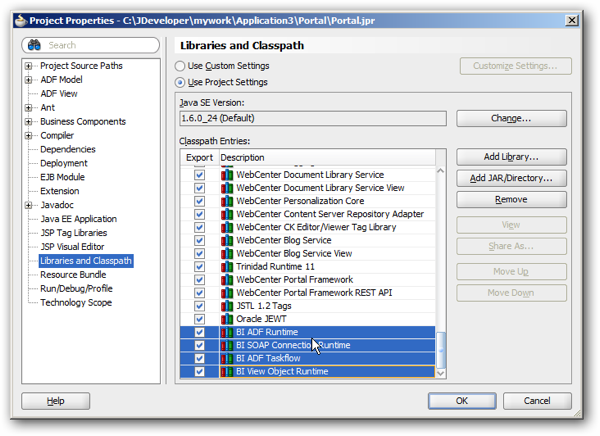Click library icon of WebCenter Personalization Core
The image size is (600, 436).
pos(227,201)
